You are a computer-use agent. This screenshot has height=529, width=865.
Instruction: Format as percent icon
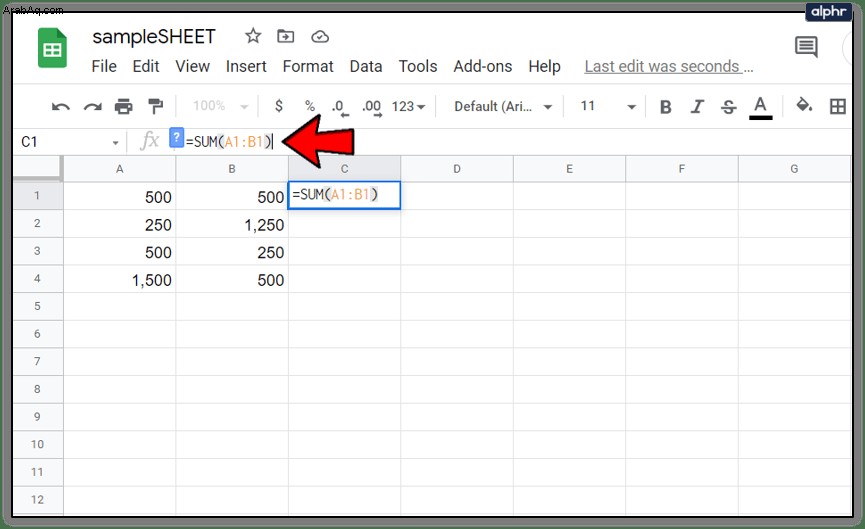pos(309,105)
